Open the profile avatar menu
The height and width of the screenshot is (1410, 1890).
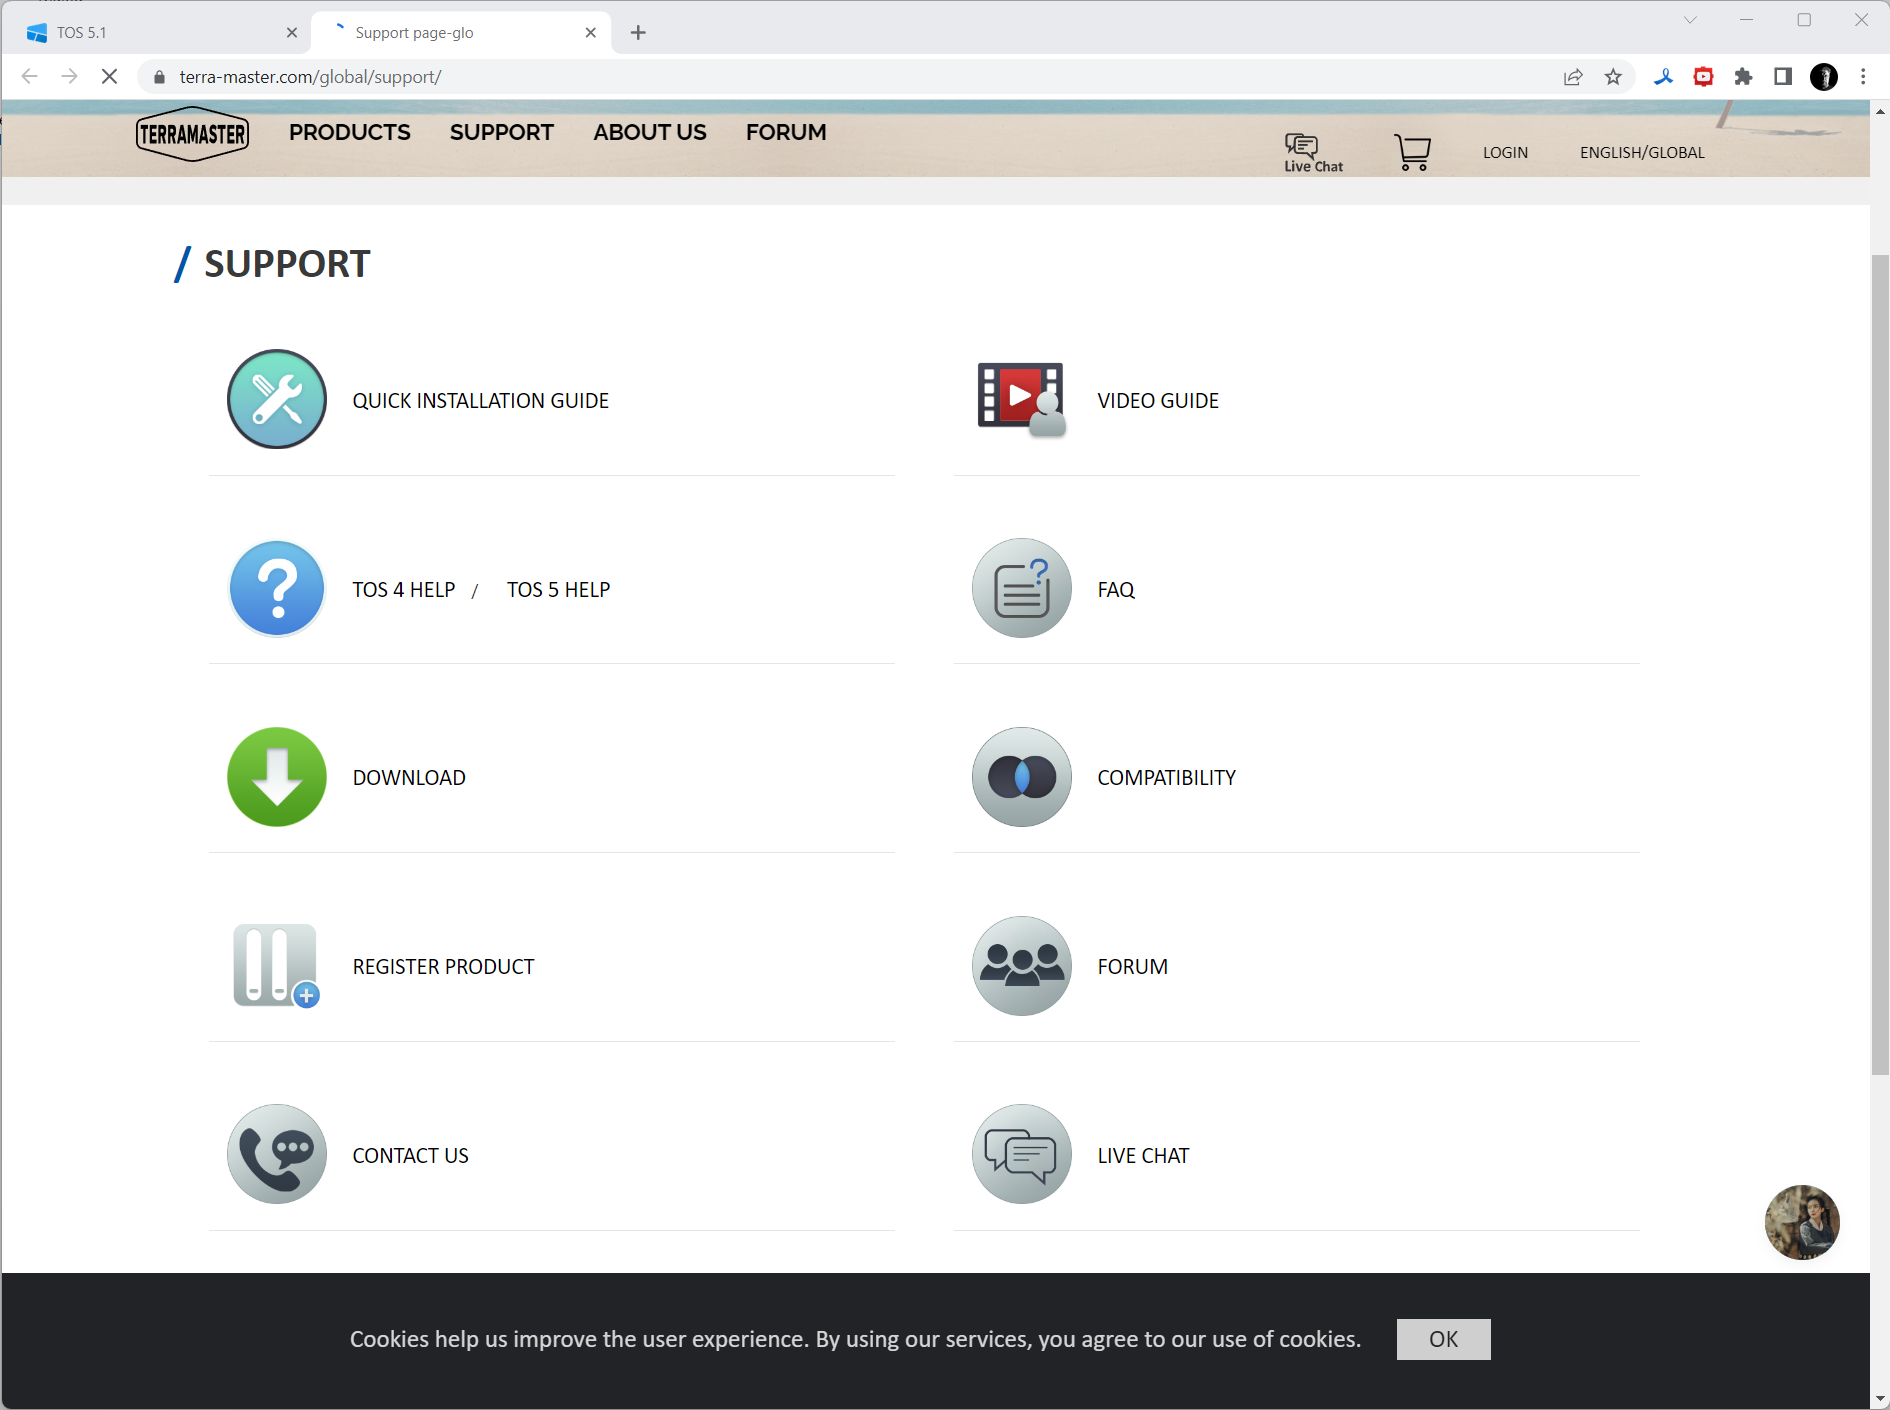1823,77
